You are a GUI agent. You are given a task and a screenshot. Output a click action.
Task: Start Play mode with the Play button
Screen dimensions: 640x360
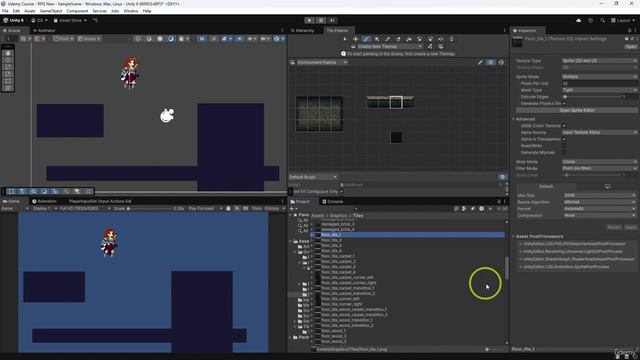[x=309, y=20]
